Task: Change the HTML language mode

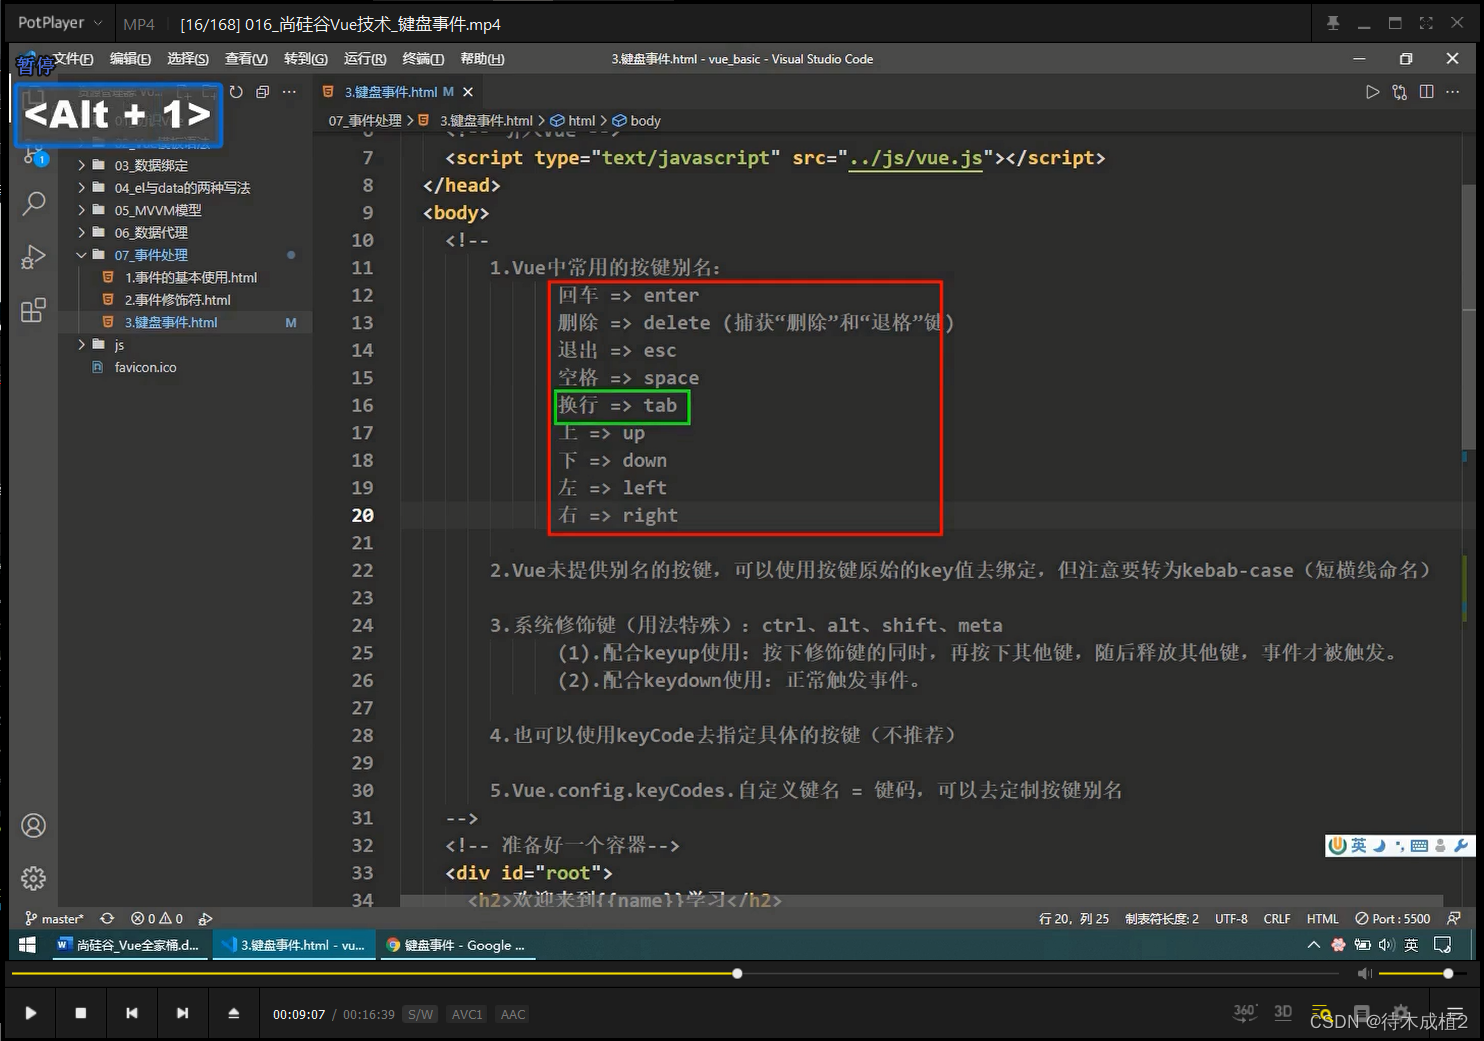Action: pos(1322,918)
